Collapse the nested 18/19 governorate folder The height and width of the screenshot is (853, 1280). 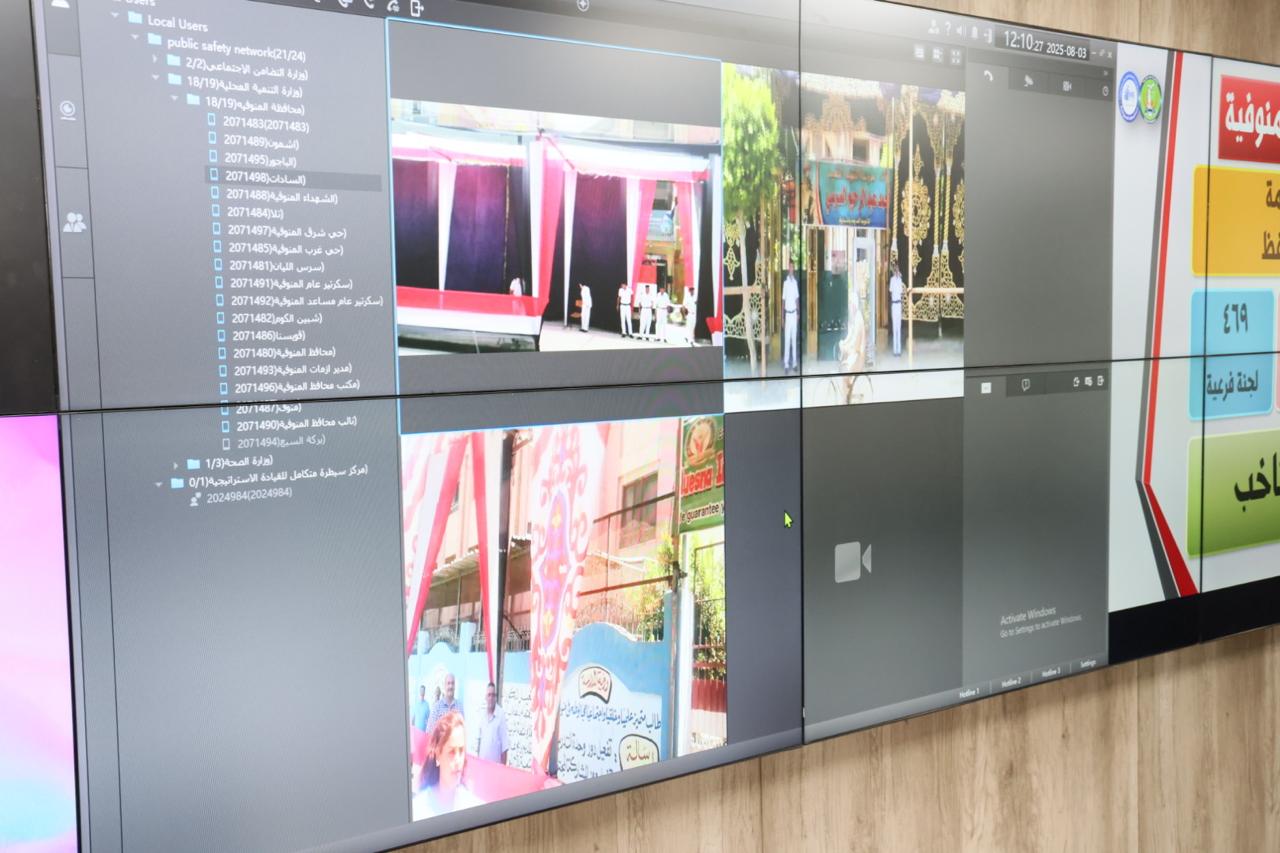(x=176, y=98)
